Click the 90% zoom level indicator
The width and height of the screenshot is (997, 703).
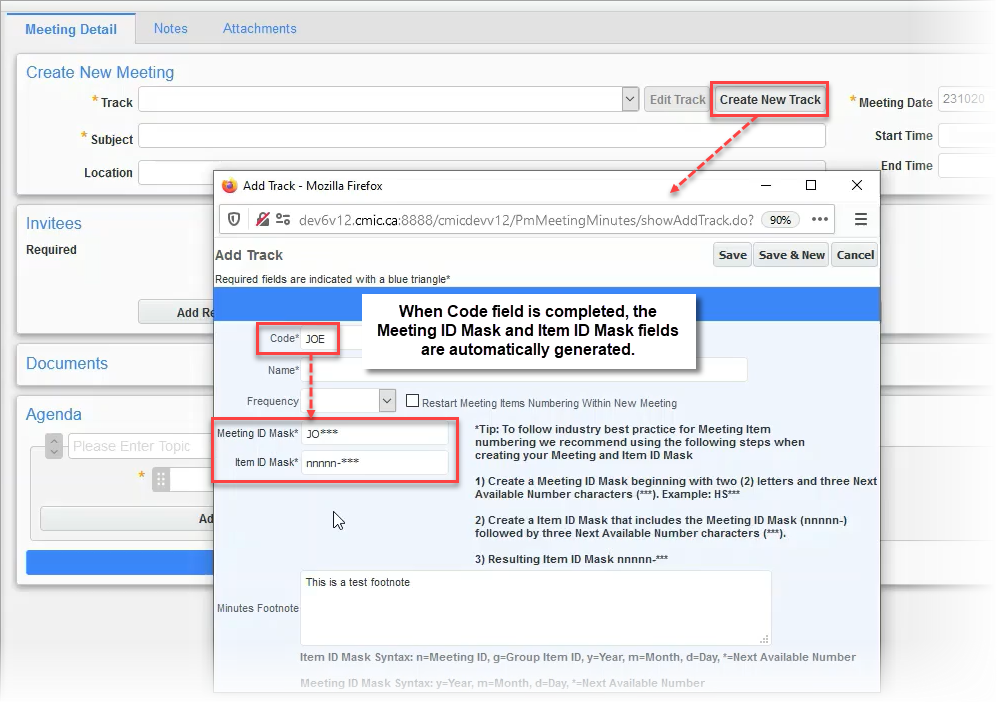780,220
